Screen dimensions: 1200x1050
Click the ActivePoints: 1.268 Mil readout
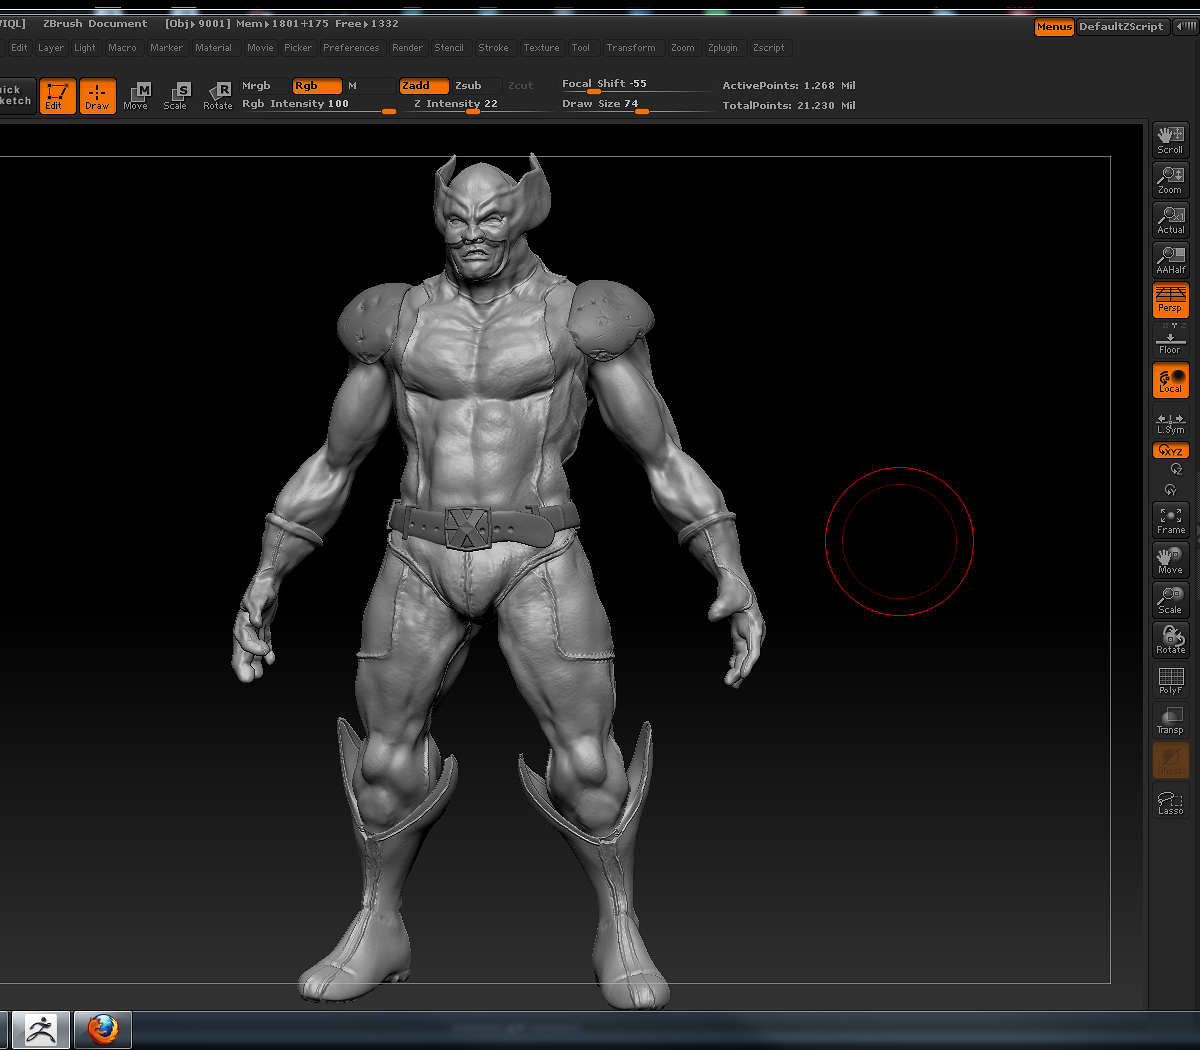pyautogui.click(x=789, y=86)
